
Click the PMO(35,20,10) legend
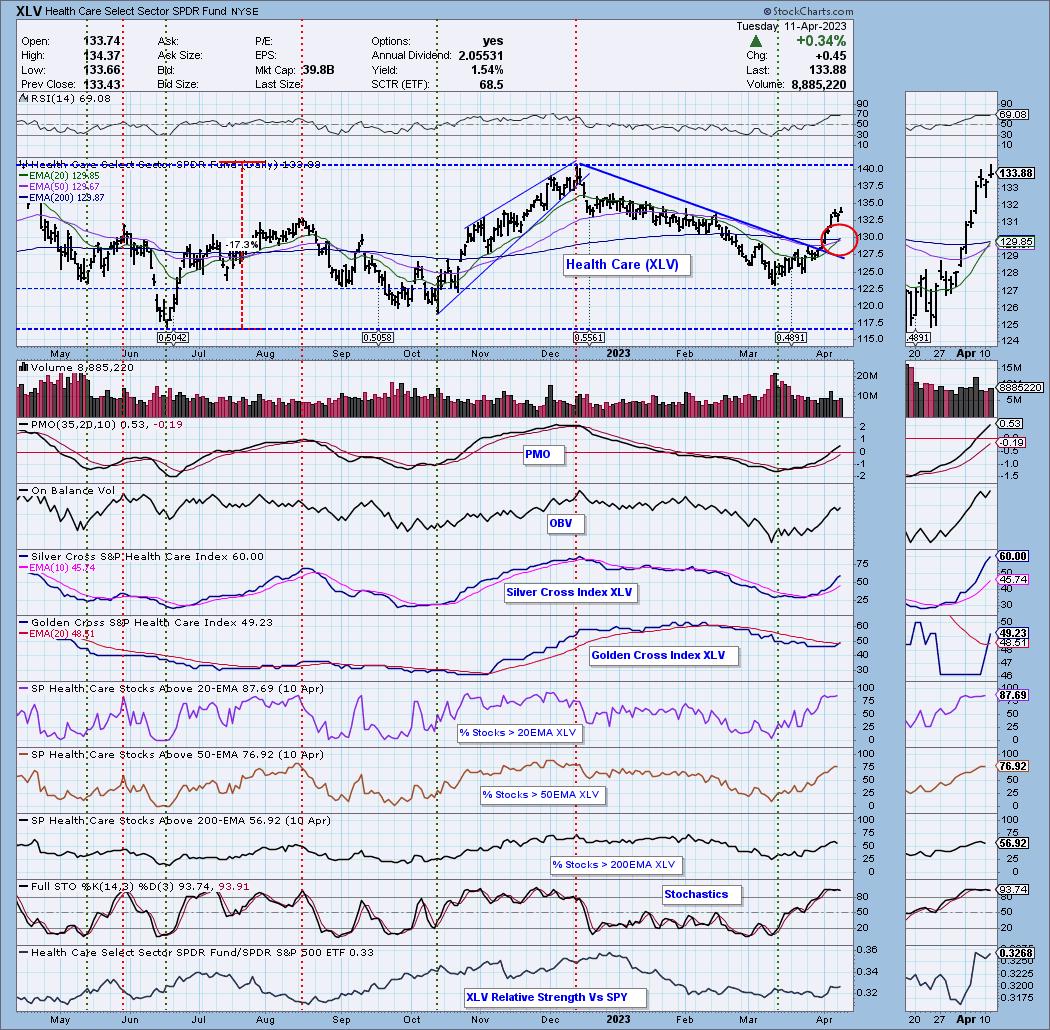[100, 425]
